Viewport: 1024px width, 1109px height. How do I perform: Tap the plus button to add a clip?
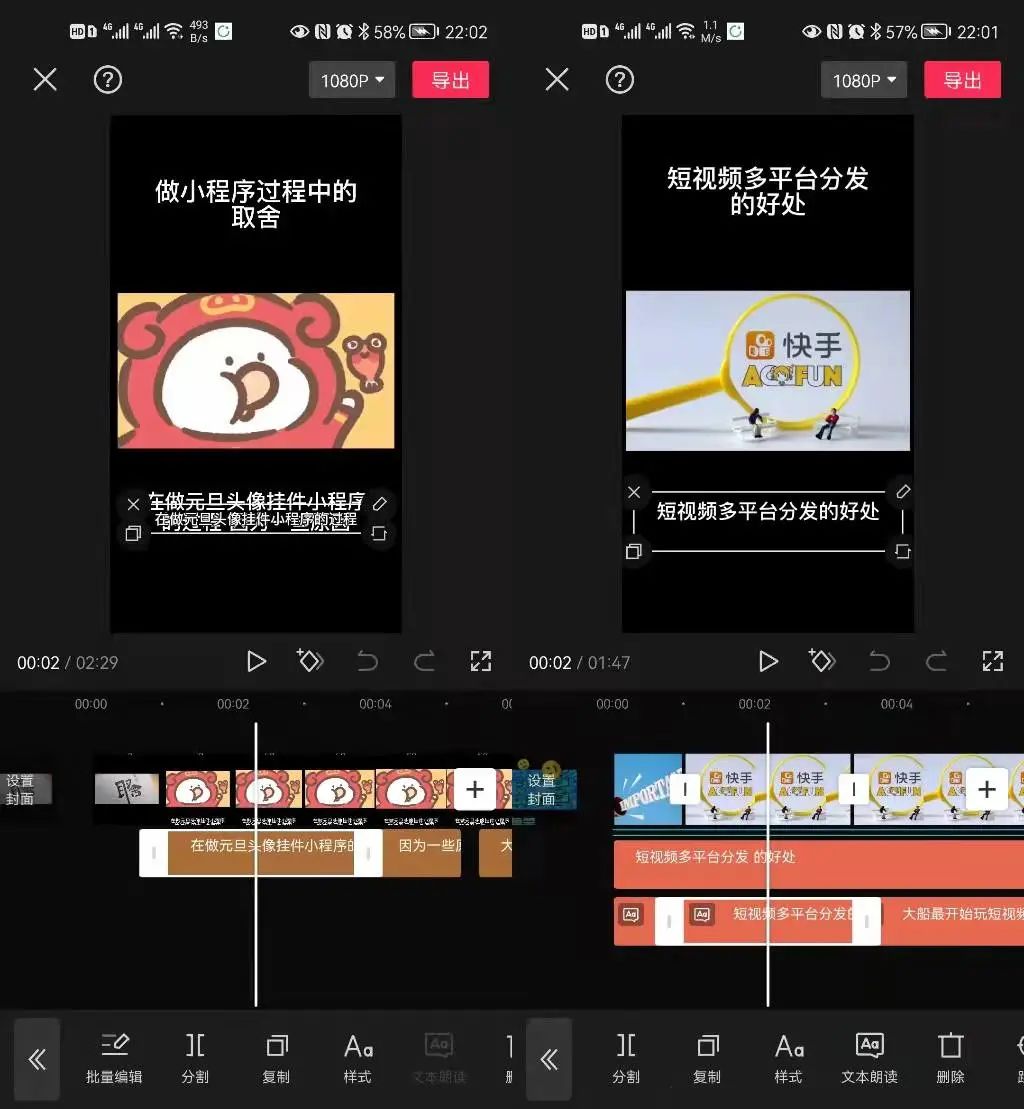coord(475,789)
